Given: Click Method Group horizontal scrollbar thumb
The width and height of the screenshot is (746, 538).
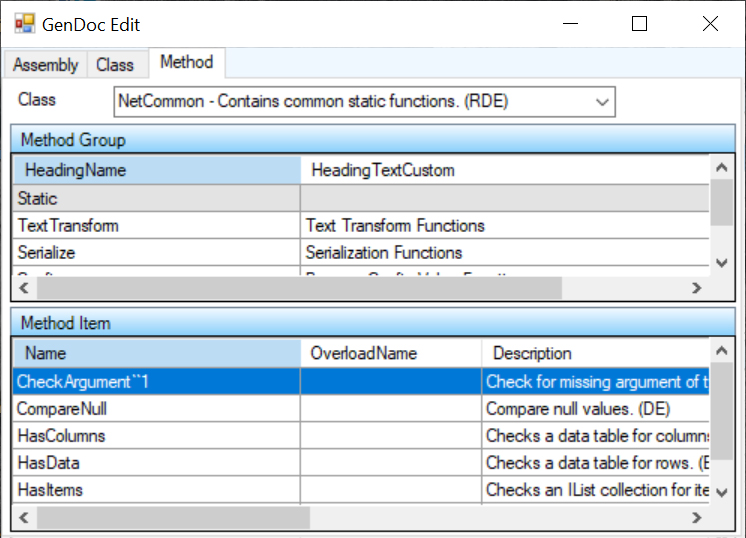Looking at the screenshot, I should (299, 288).
